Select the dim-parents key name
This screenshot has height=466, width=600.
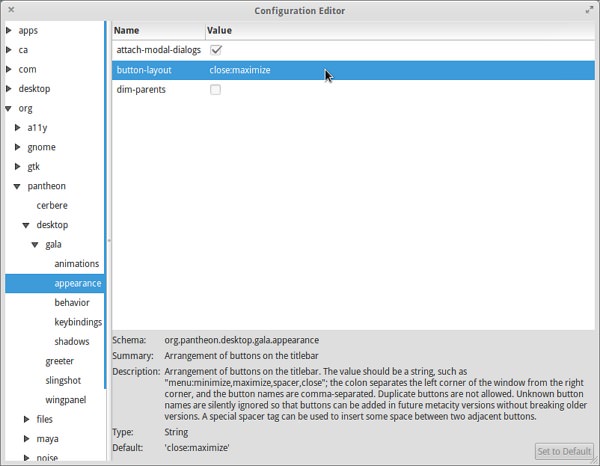pos(141,90)
